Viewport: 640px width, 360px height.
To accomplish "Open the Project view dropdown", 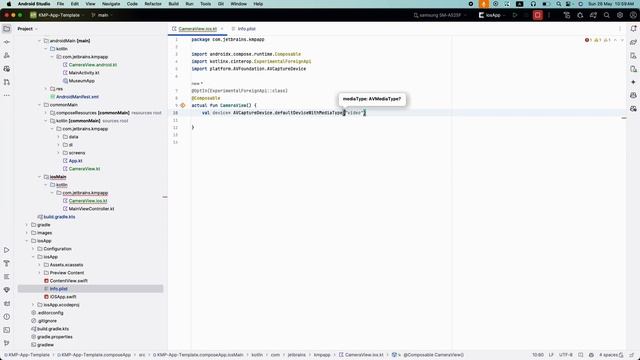I will [27, 29].
